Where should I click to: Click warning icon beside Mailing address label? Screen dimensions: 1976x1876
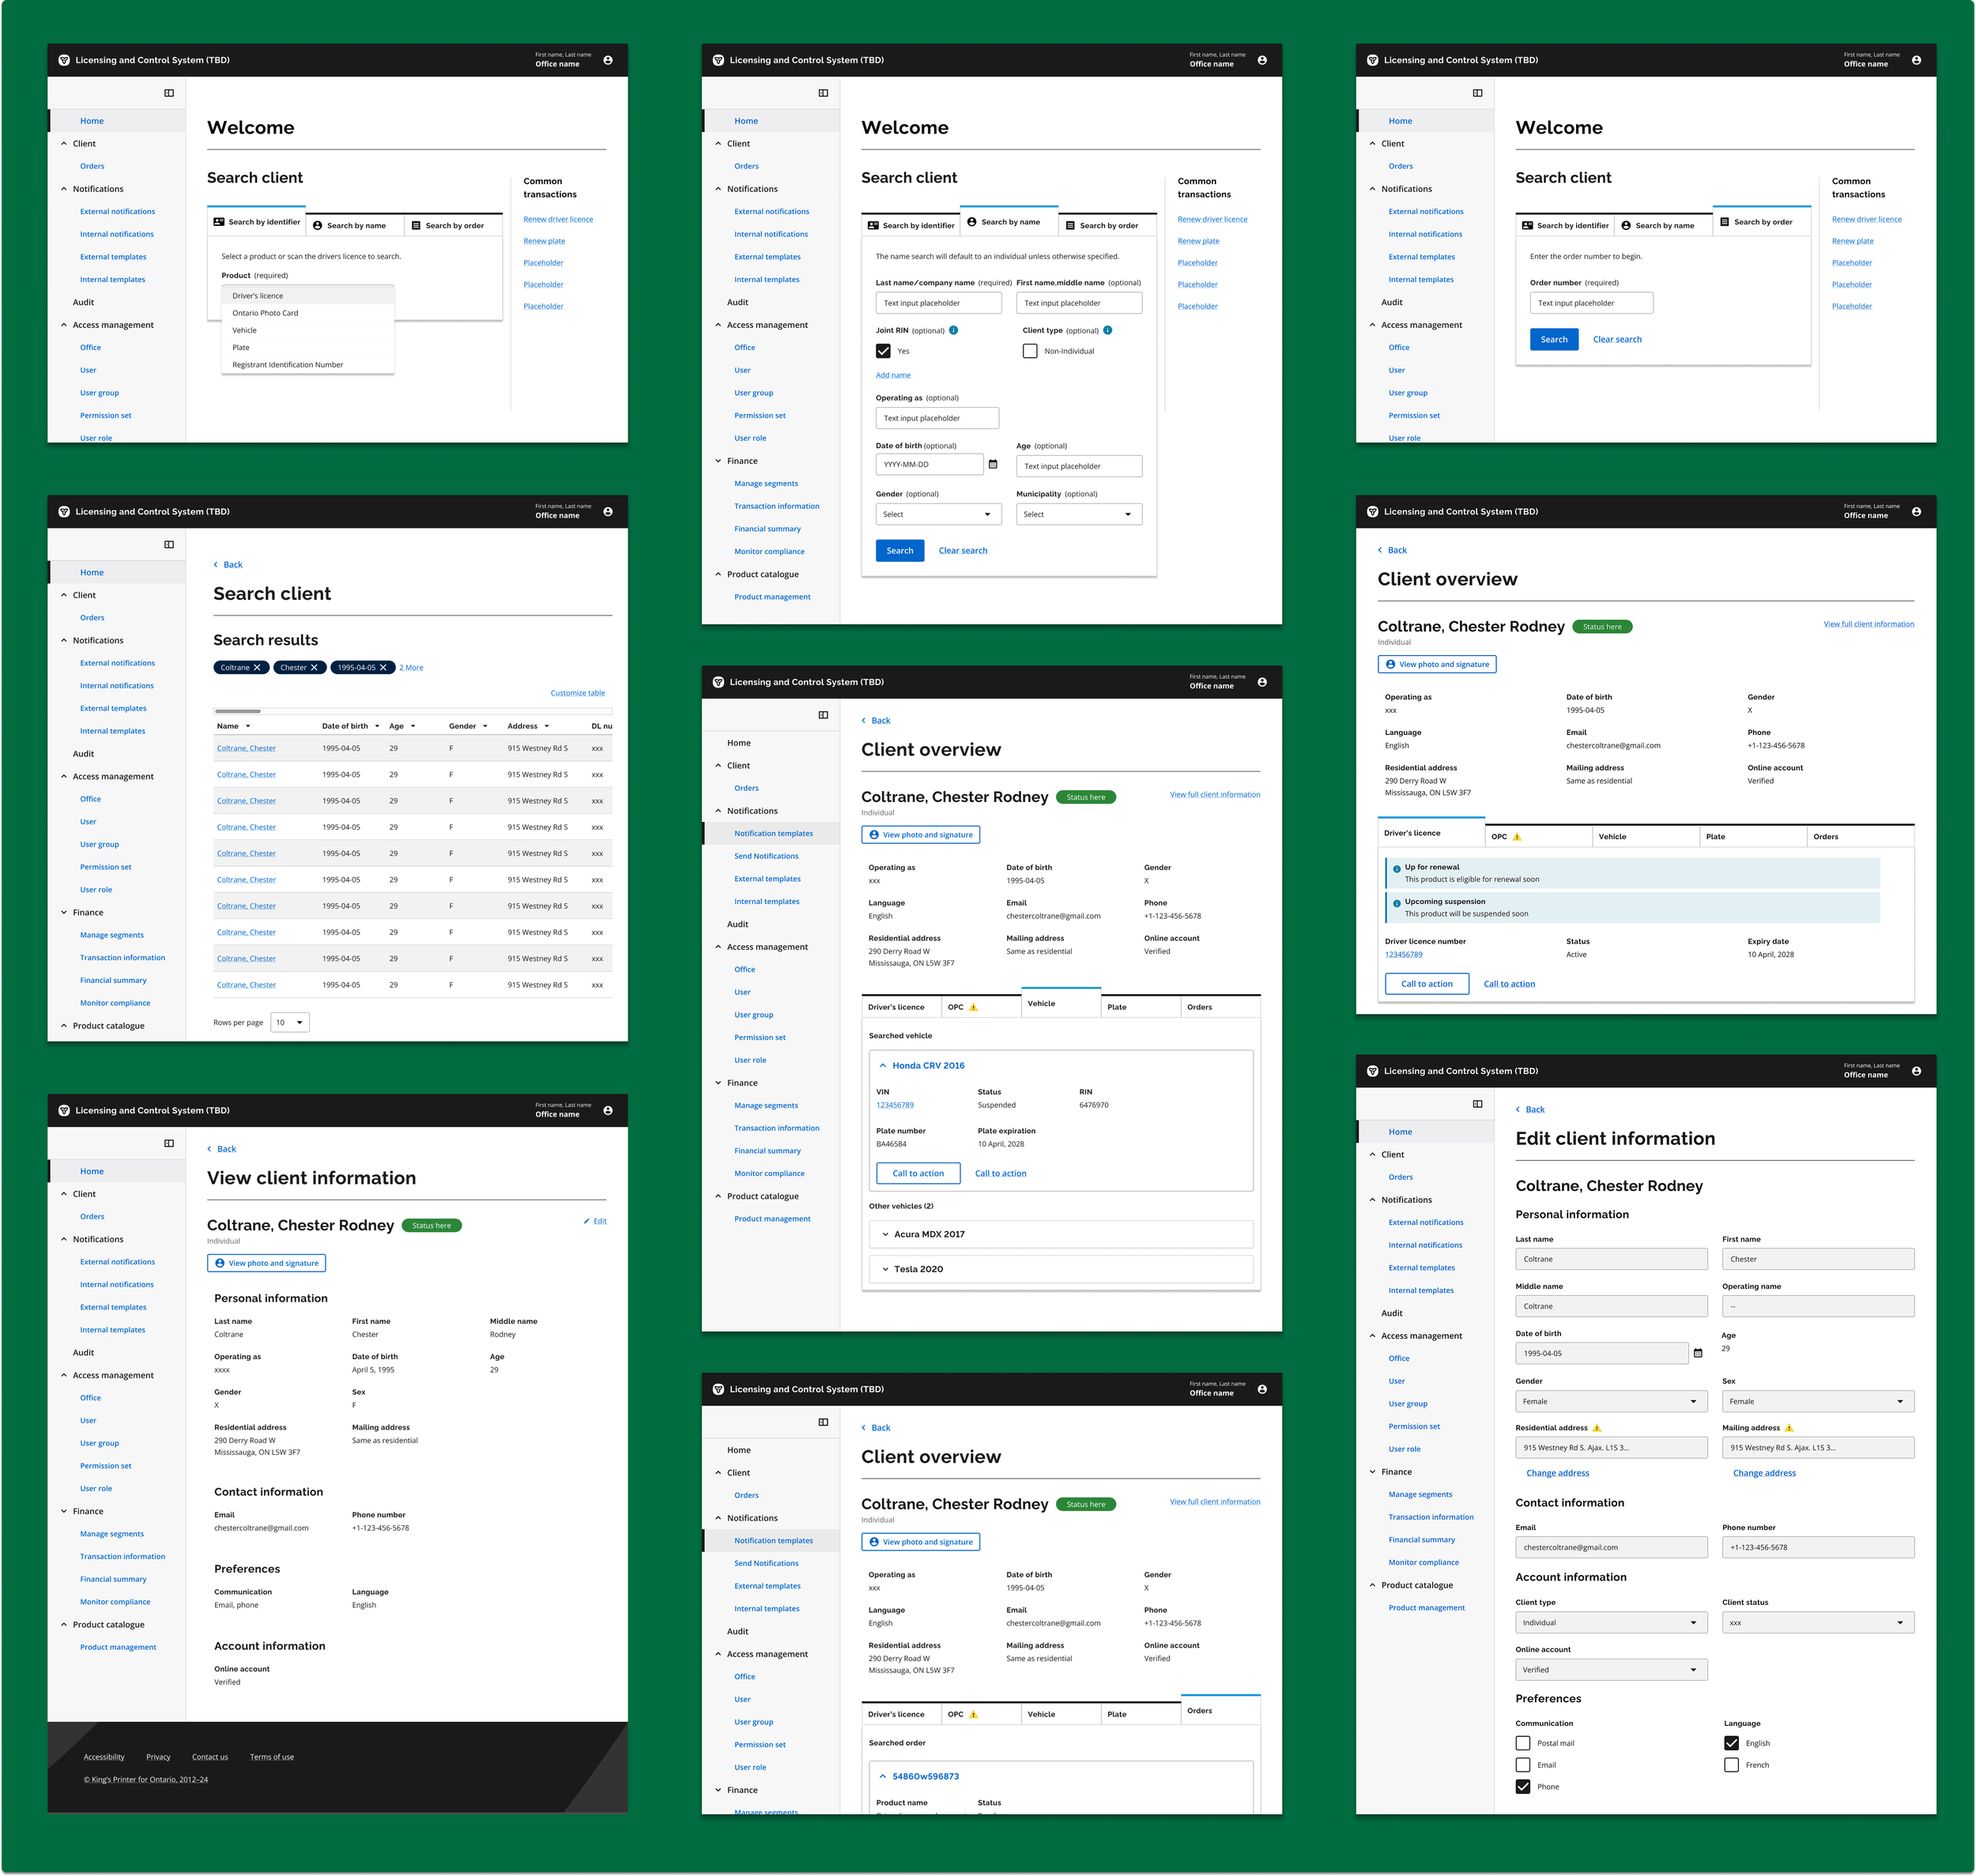click(1789, 1428)
